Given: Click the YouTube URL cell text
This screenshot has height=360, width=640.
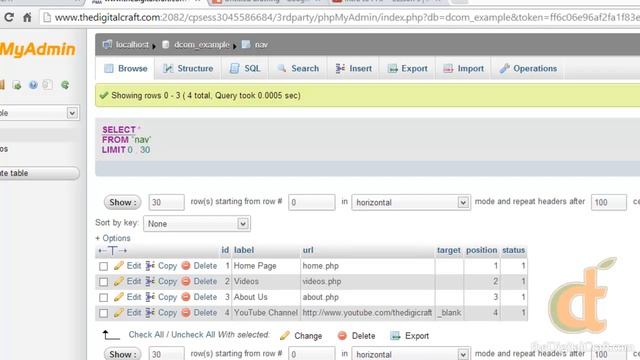Looking at the screenshot, I should coord(367,313).
